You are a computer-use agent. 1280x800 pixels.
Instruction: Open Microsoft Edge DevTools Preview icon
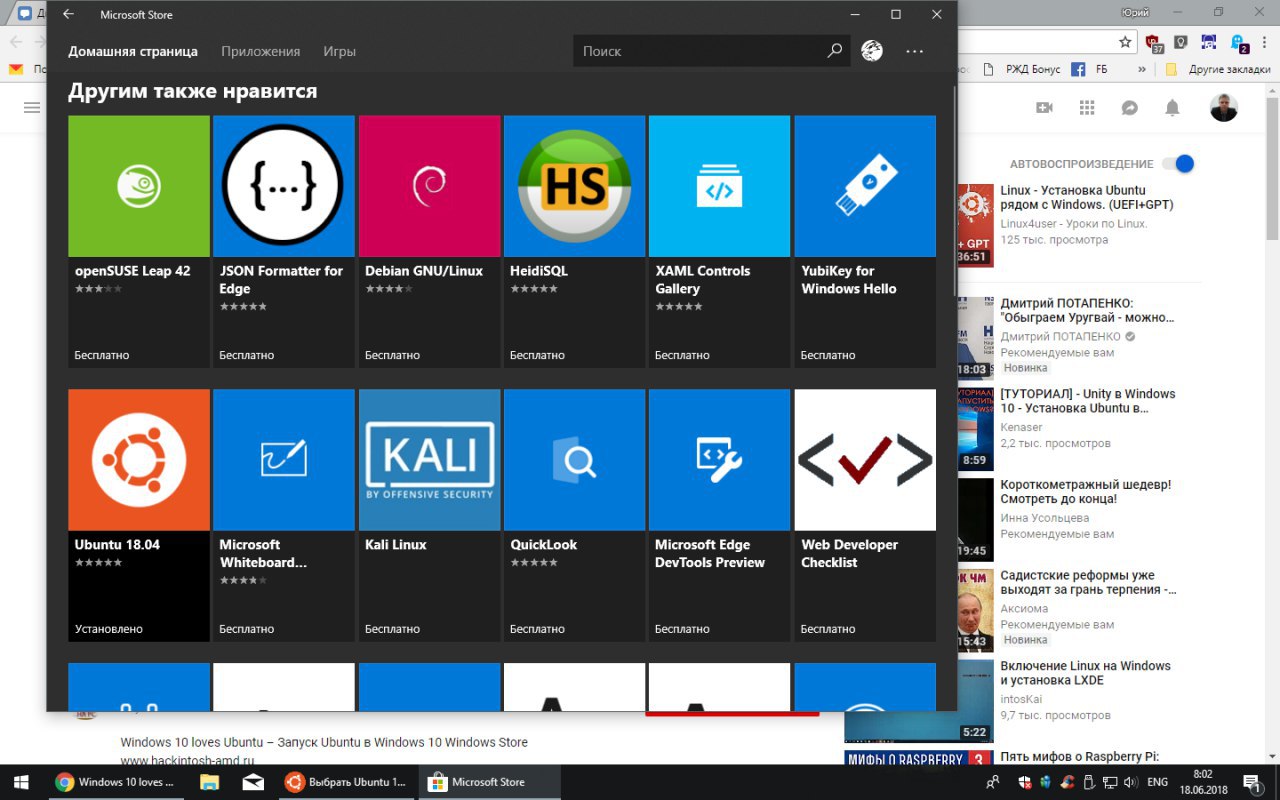[720, 460]
